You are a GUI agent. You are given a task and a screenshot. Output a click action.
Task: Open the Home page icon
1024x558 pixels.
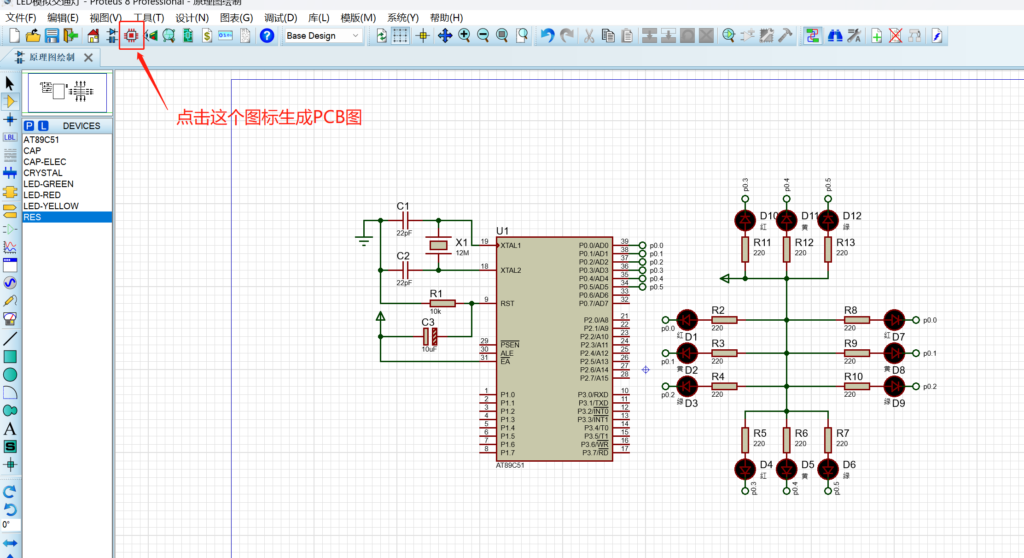(93, 36)
